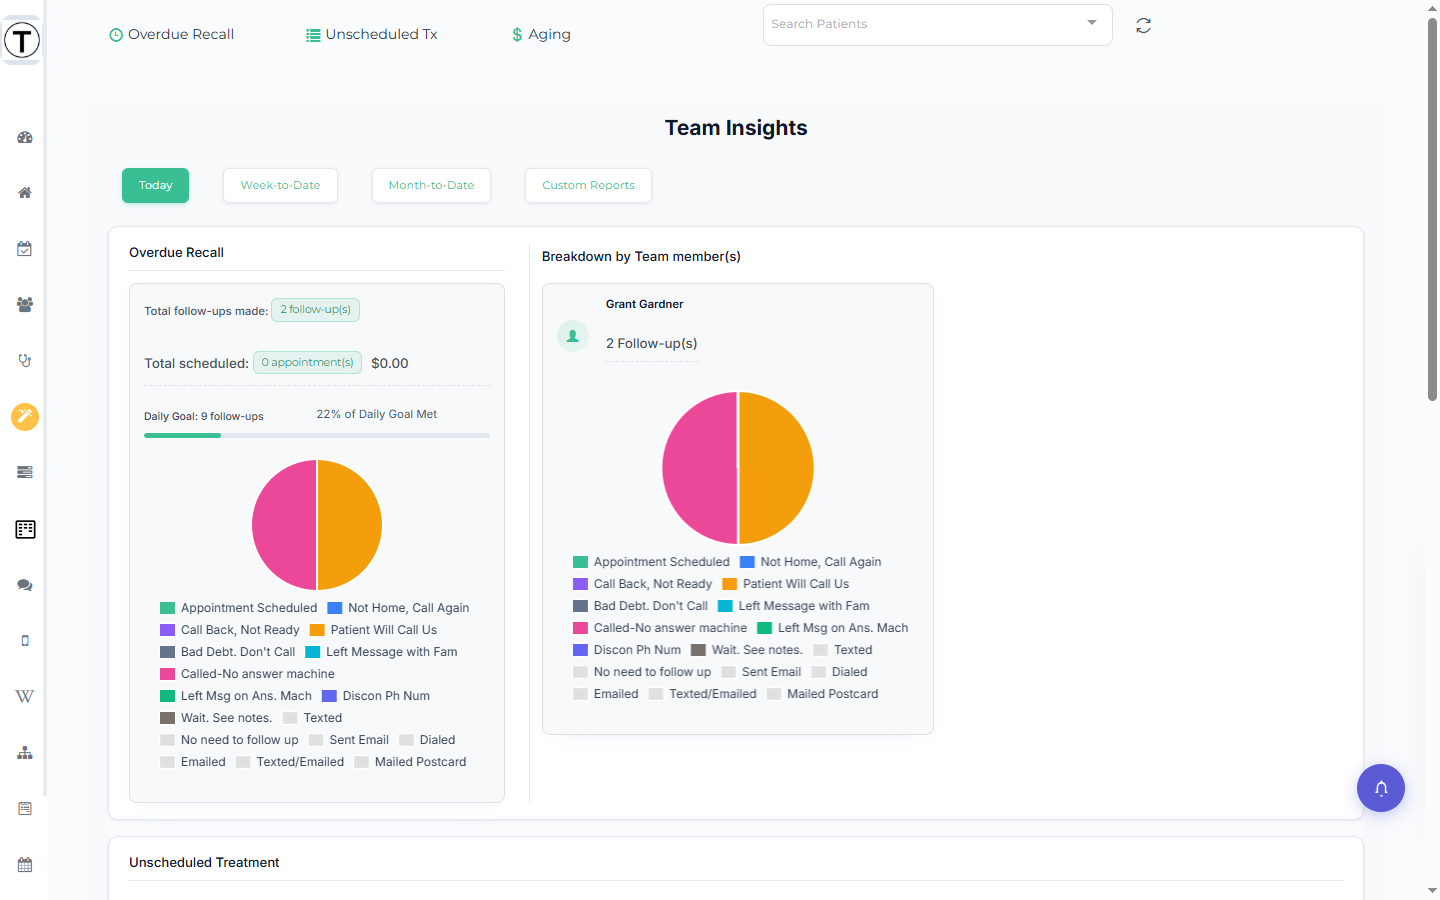Click the page vertical scrollbar
This screenshot has height=900, width=1440.
click(x=1432, y=210)
